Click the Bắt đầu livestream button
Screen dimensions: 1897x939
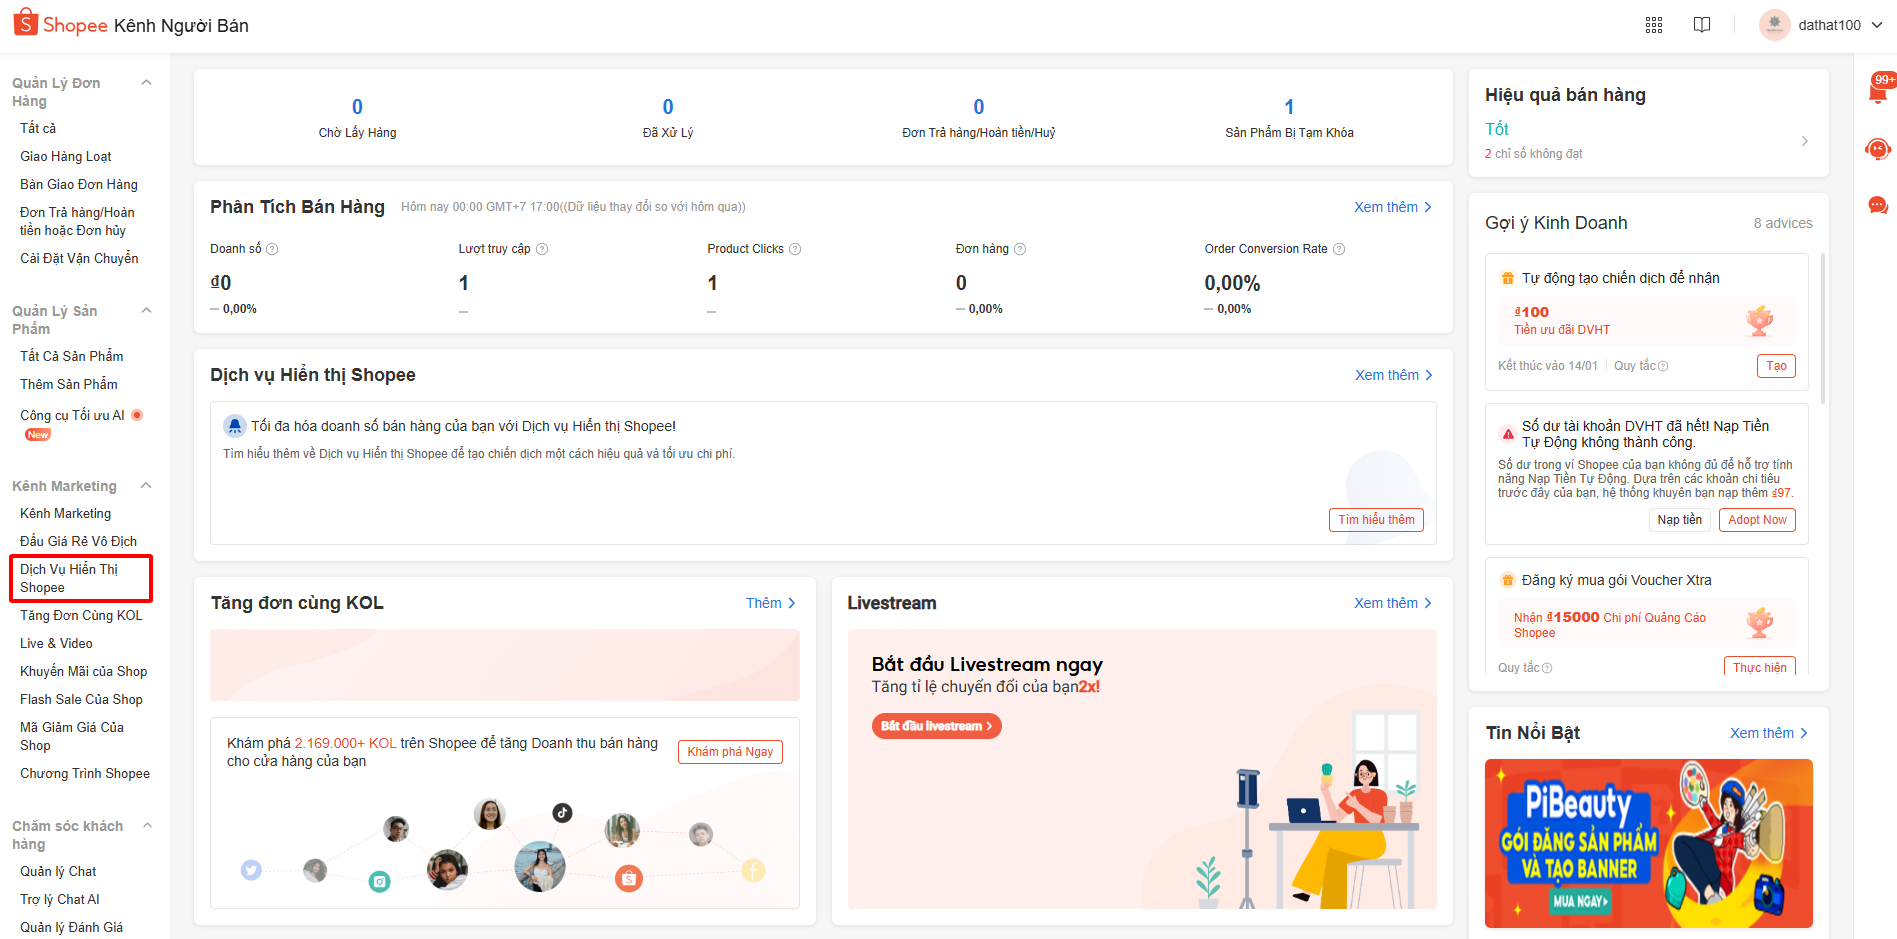click(x=936, y=726)
